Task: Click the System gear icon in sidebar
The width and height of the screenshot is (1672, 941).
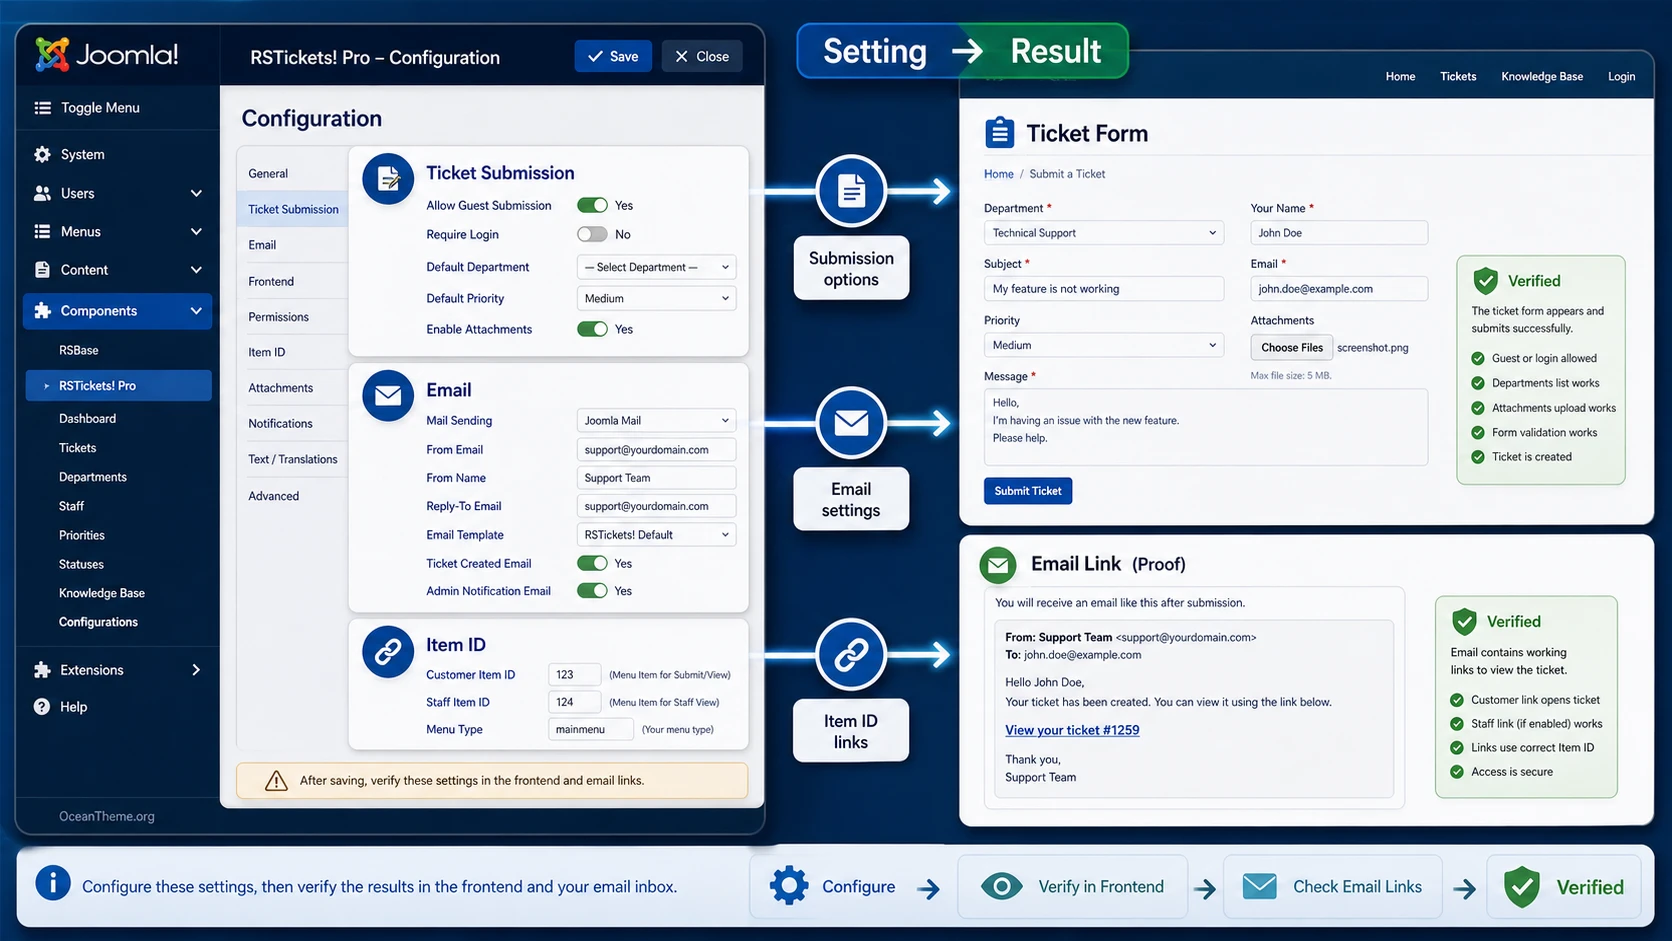Action: point(42,154)
